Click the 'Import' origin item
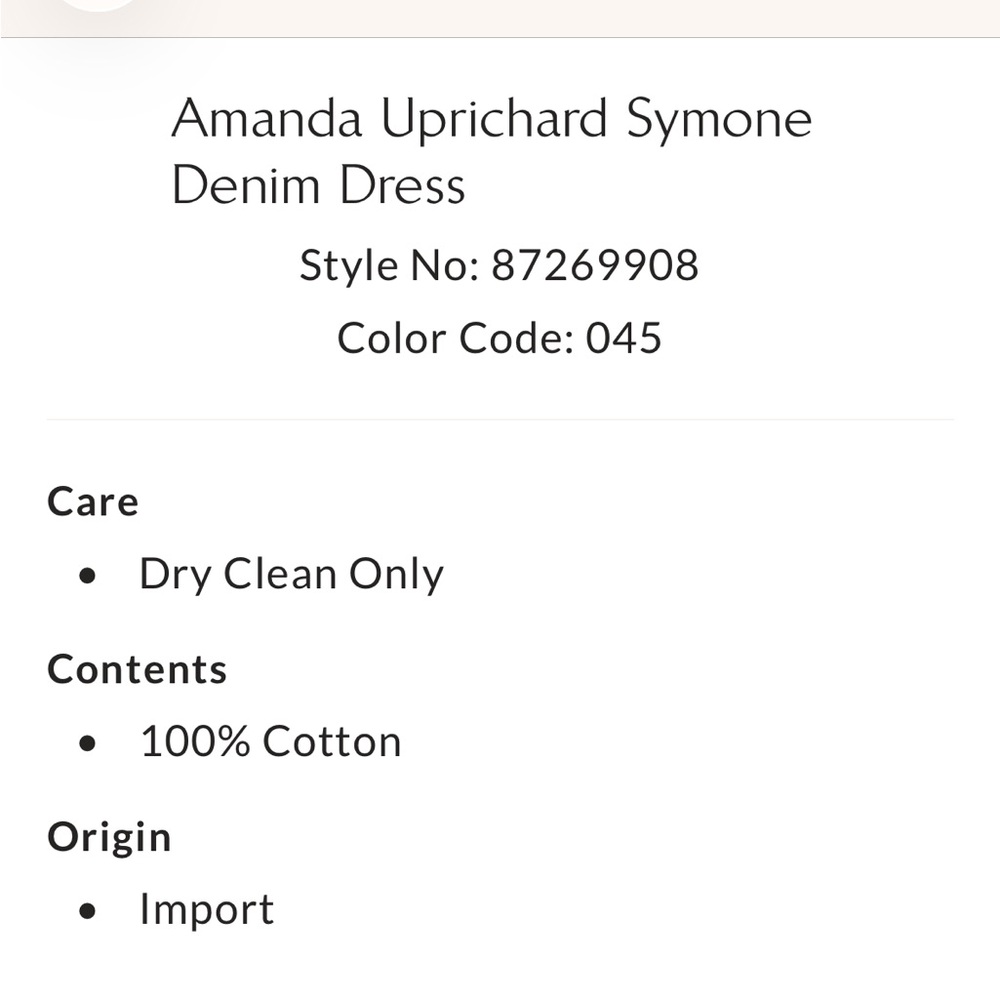Image resolution: width=1000 pixels, height=1000 pixels. tap(206, 909)
